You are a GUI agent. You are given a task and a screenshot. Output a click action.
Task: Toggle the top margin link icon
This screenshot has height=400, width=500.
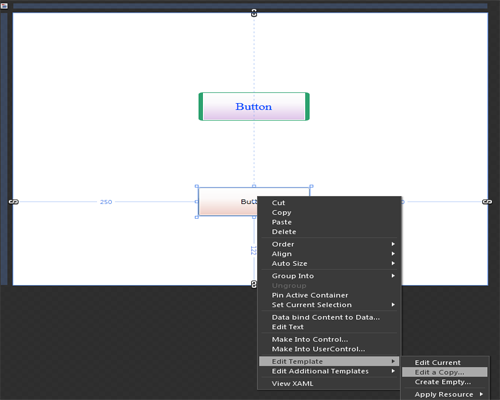coord(254,13)
